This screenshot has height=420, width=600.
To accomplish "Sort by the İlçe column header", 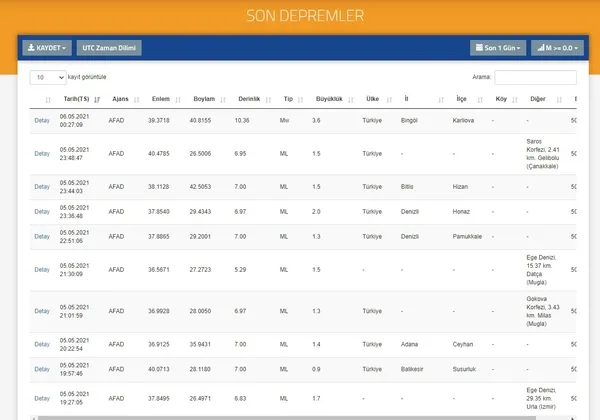I will point(461,99).
